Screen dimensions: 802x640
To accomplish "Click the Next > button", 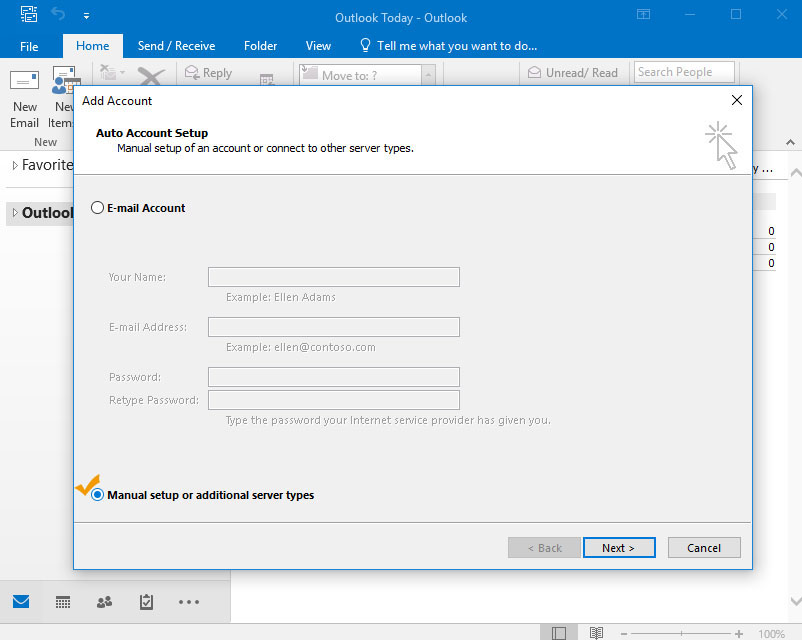I will click(x=619, y=548).
